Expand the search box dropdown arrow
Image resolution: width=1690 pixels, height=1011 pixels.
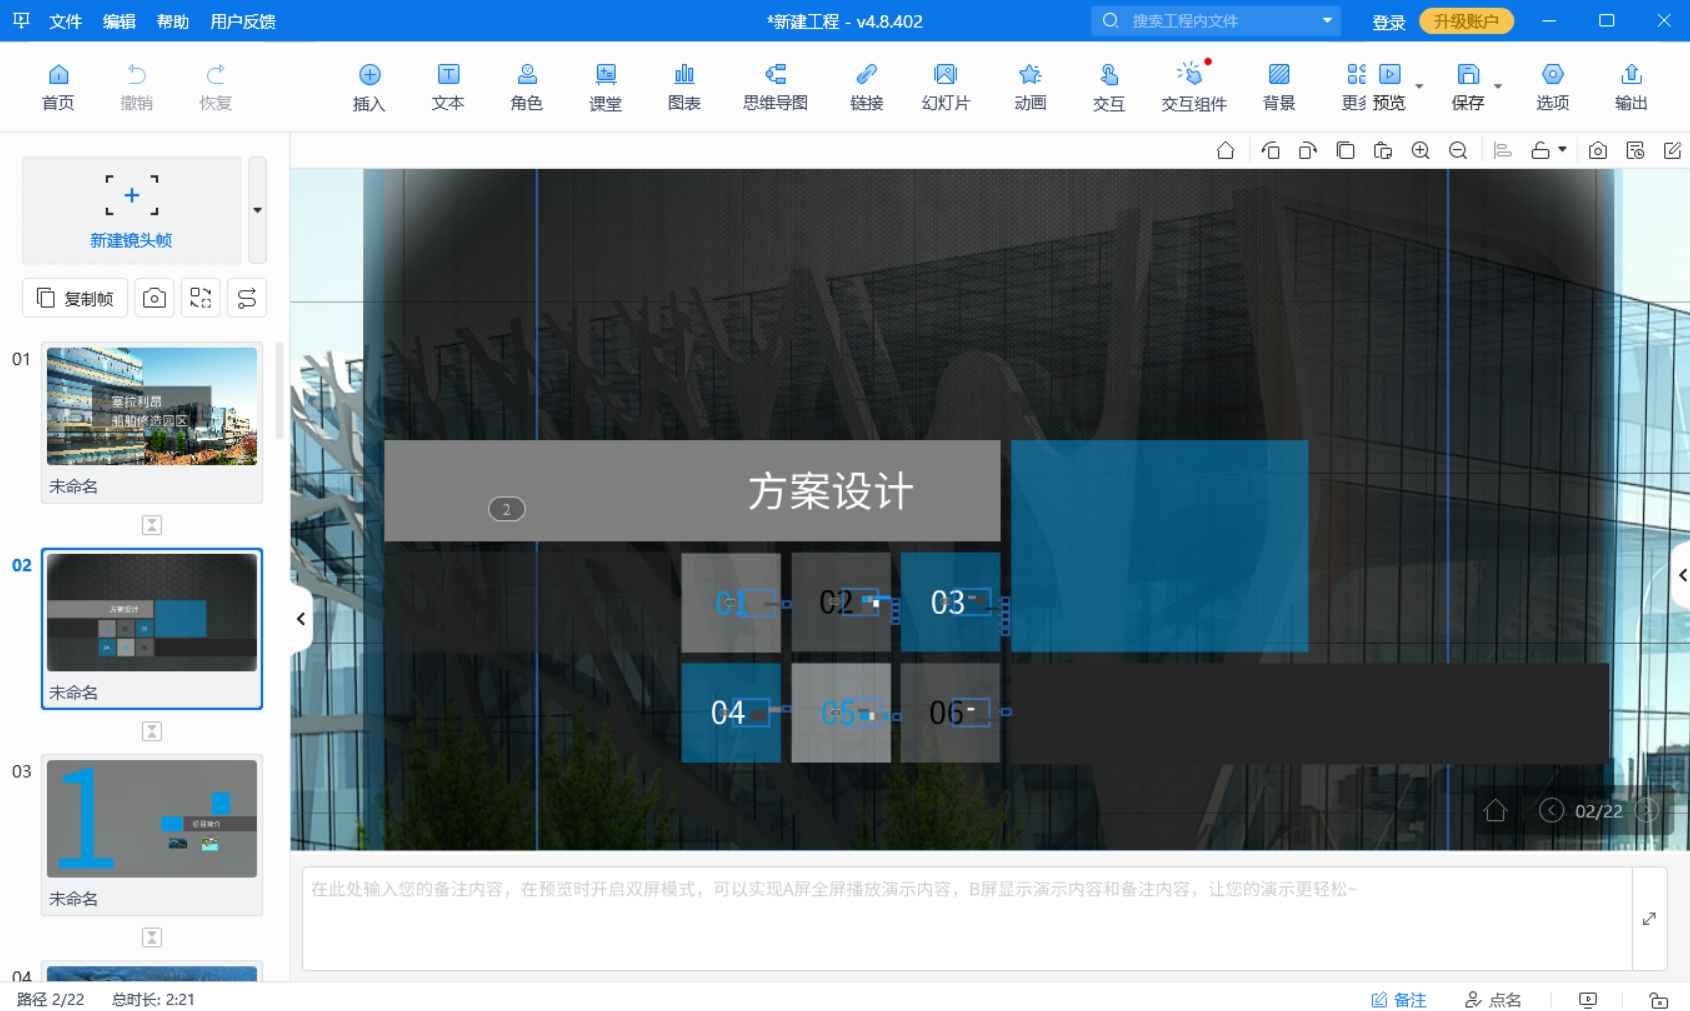[x=1327, y=21]
